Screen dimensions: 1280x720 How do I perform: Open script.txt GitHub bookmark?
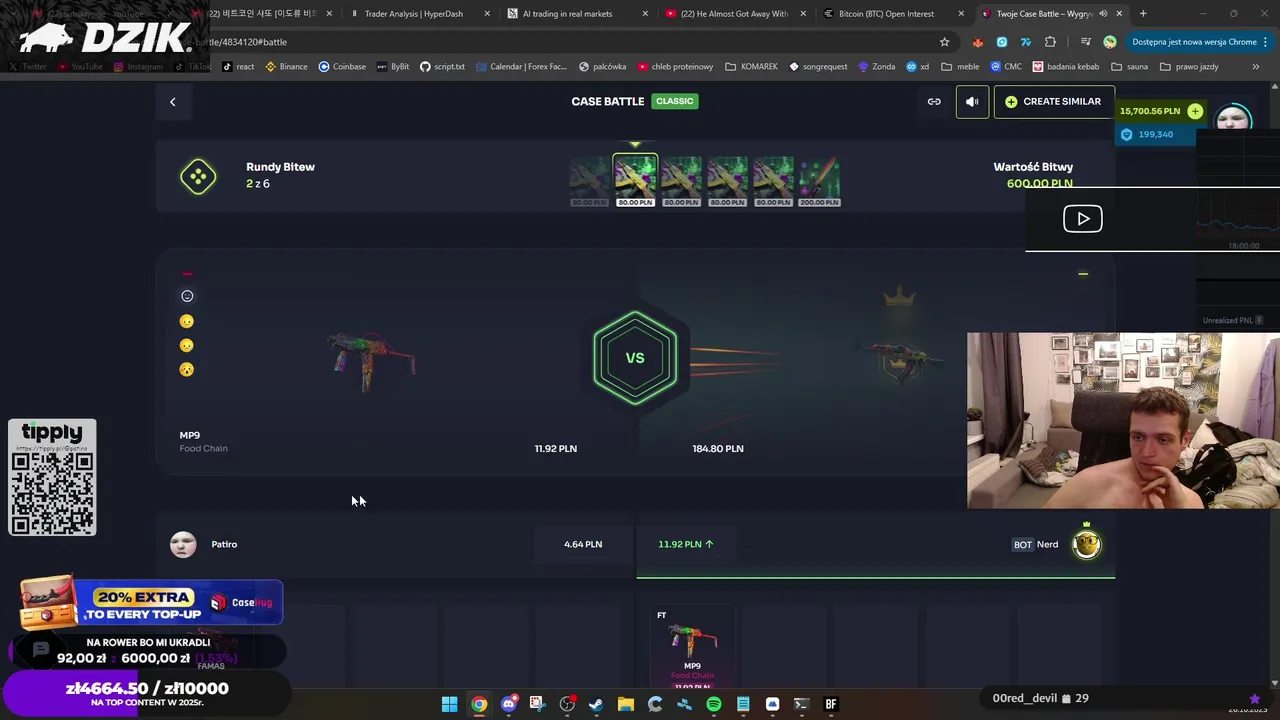(x=442, y=67)
